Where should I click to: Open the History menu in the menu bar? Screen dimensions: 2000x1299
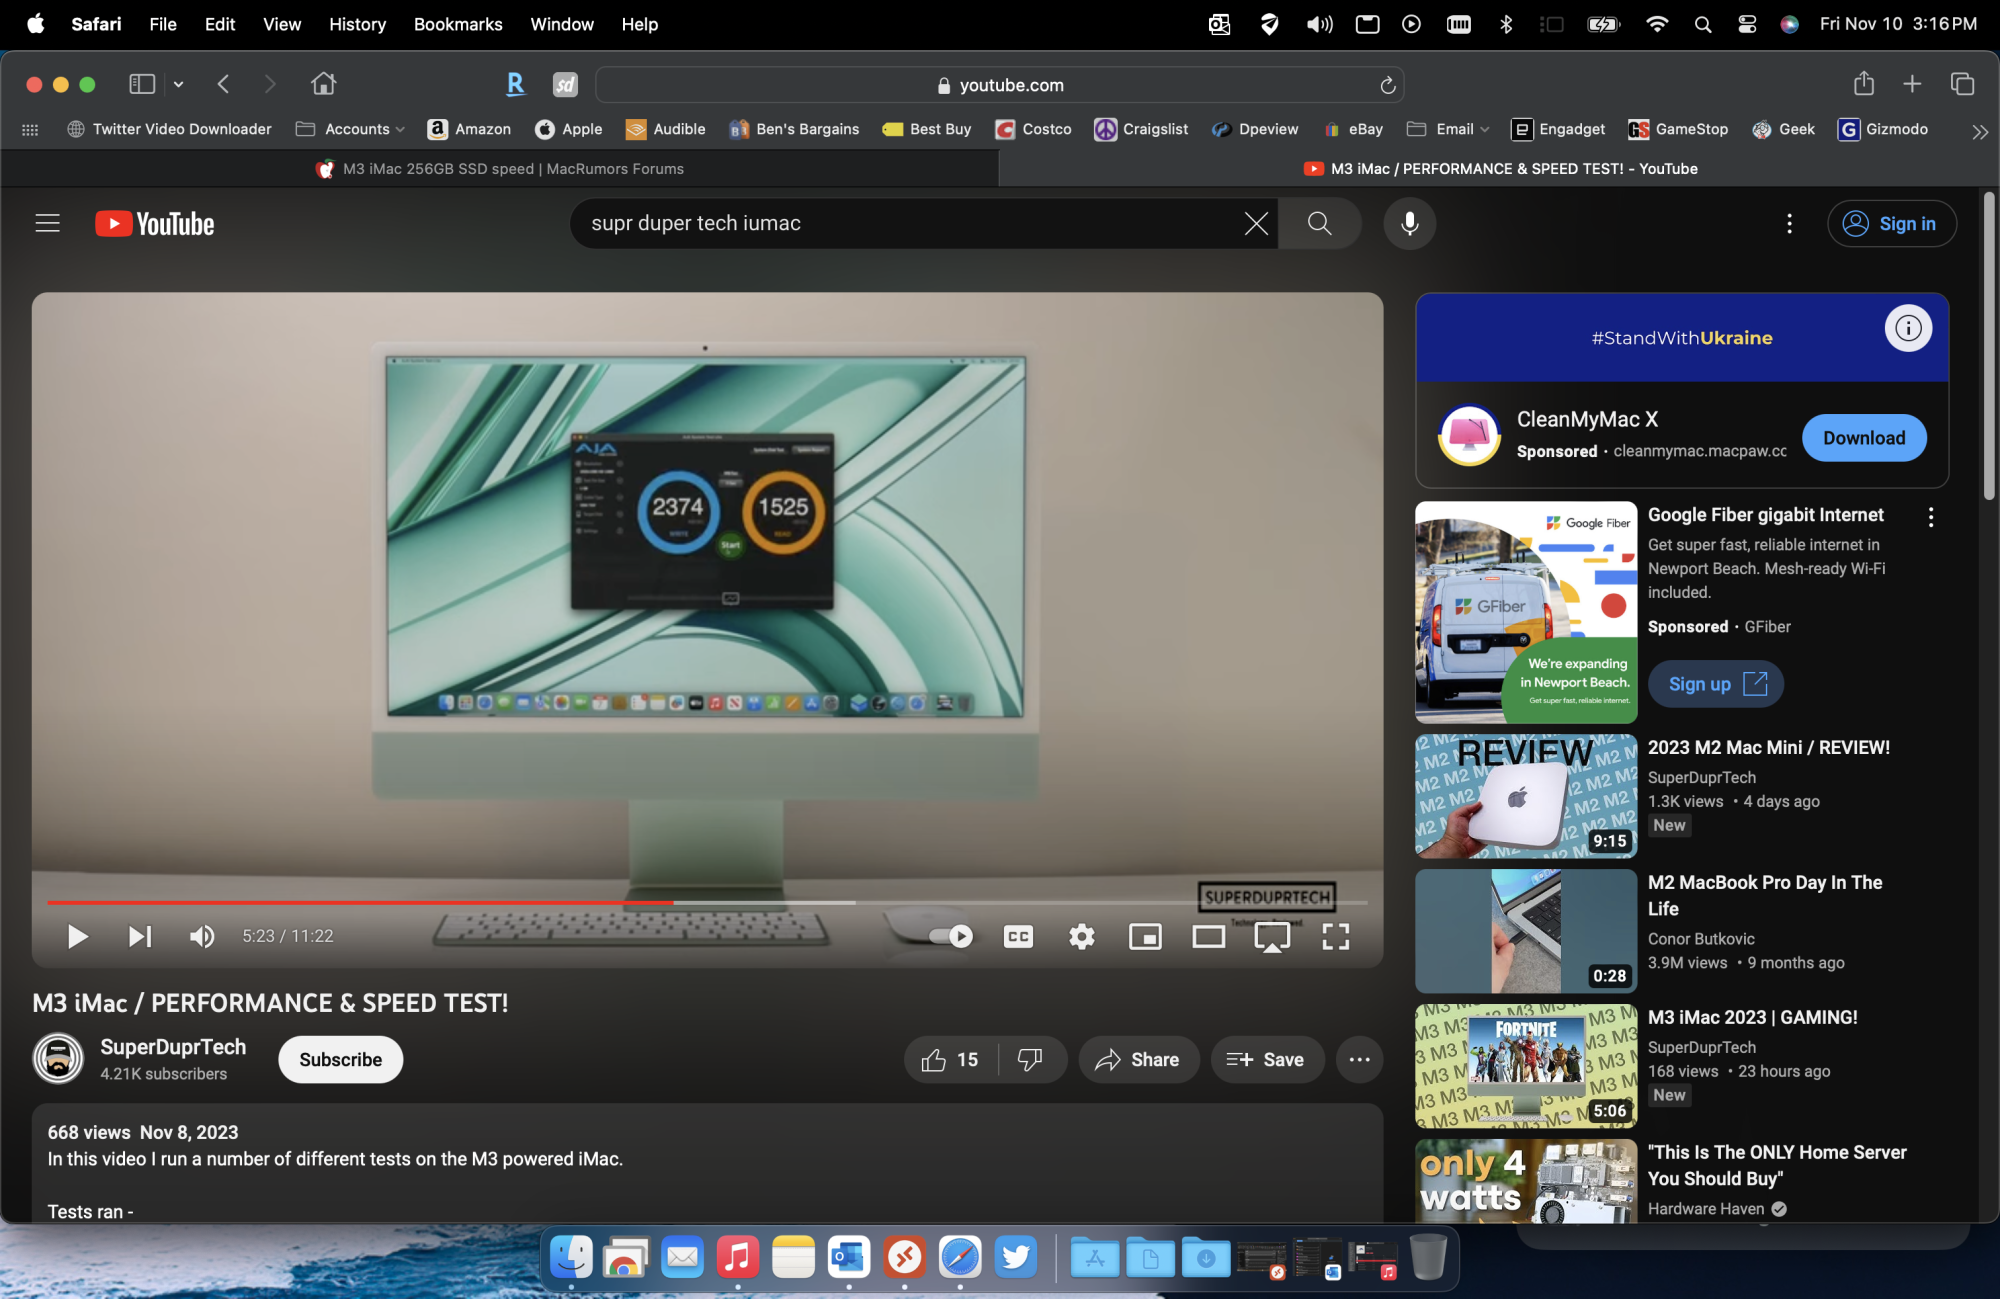[357, 24]
